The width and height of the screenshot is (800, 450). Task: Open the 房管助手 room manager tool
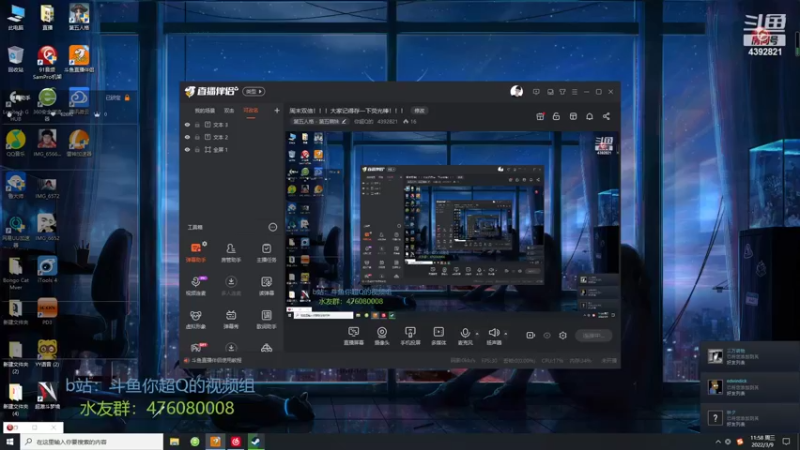click(231, 253)
